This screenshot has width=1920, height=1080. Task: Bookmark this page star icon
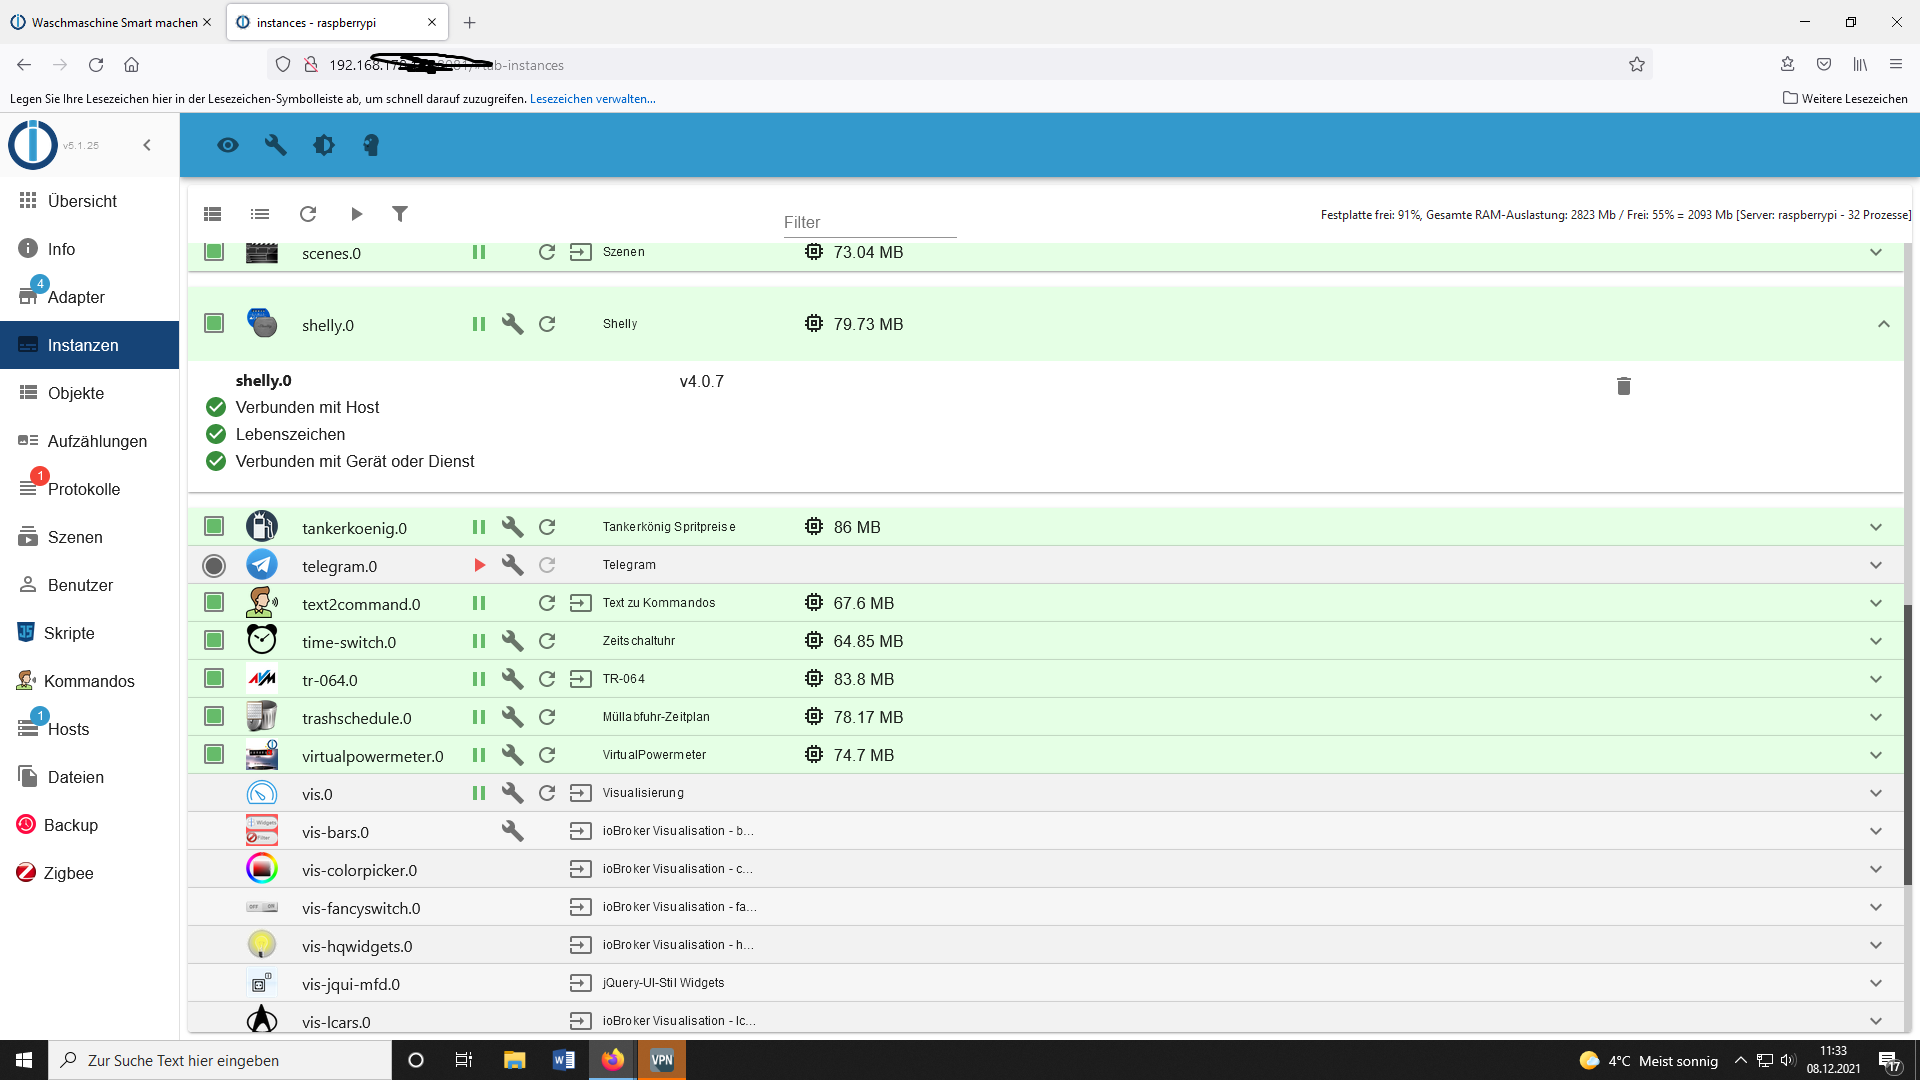(x=1637, y=65)
